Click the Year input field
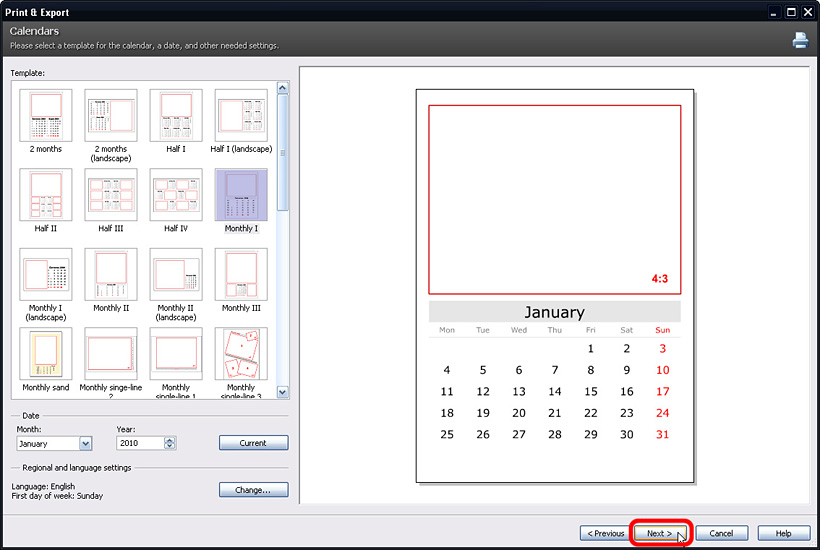This screenshot has width=820, height=550. point(140,443)
